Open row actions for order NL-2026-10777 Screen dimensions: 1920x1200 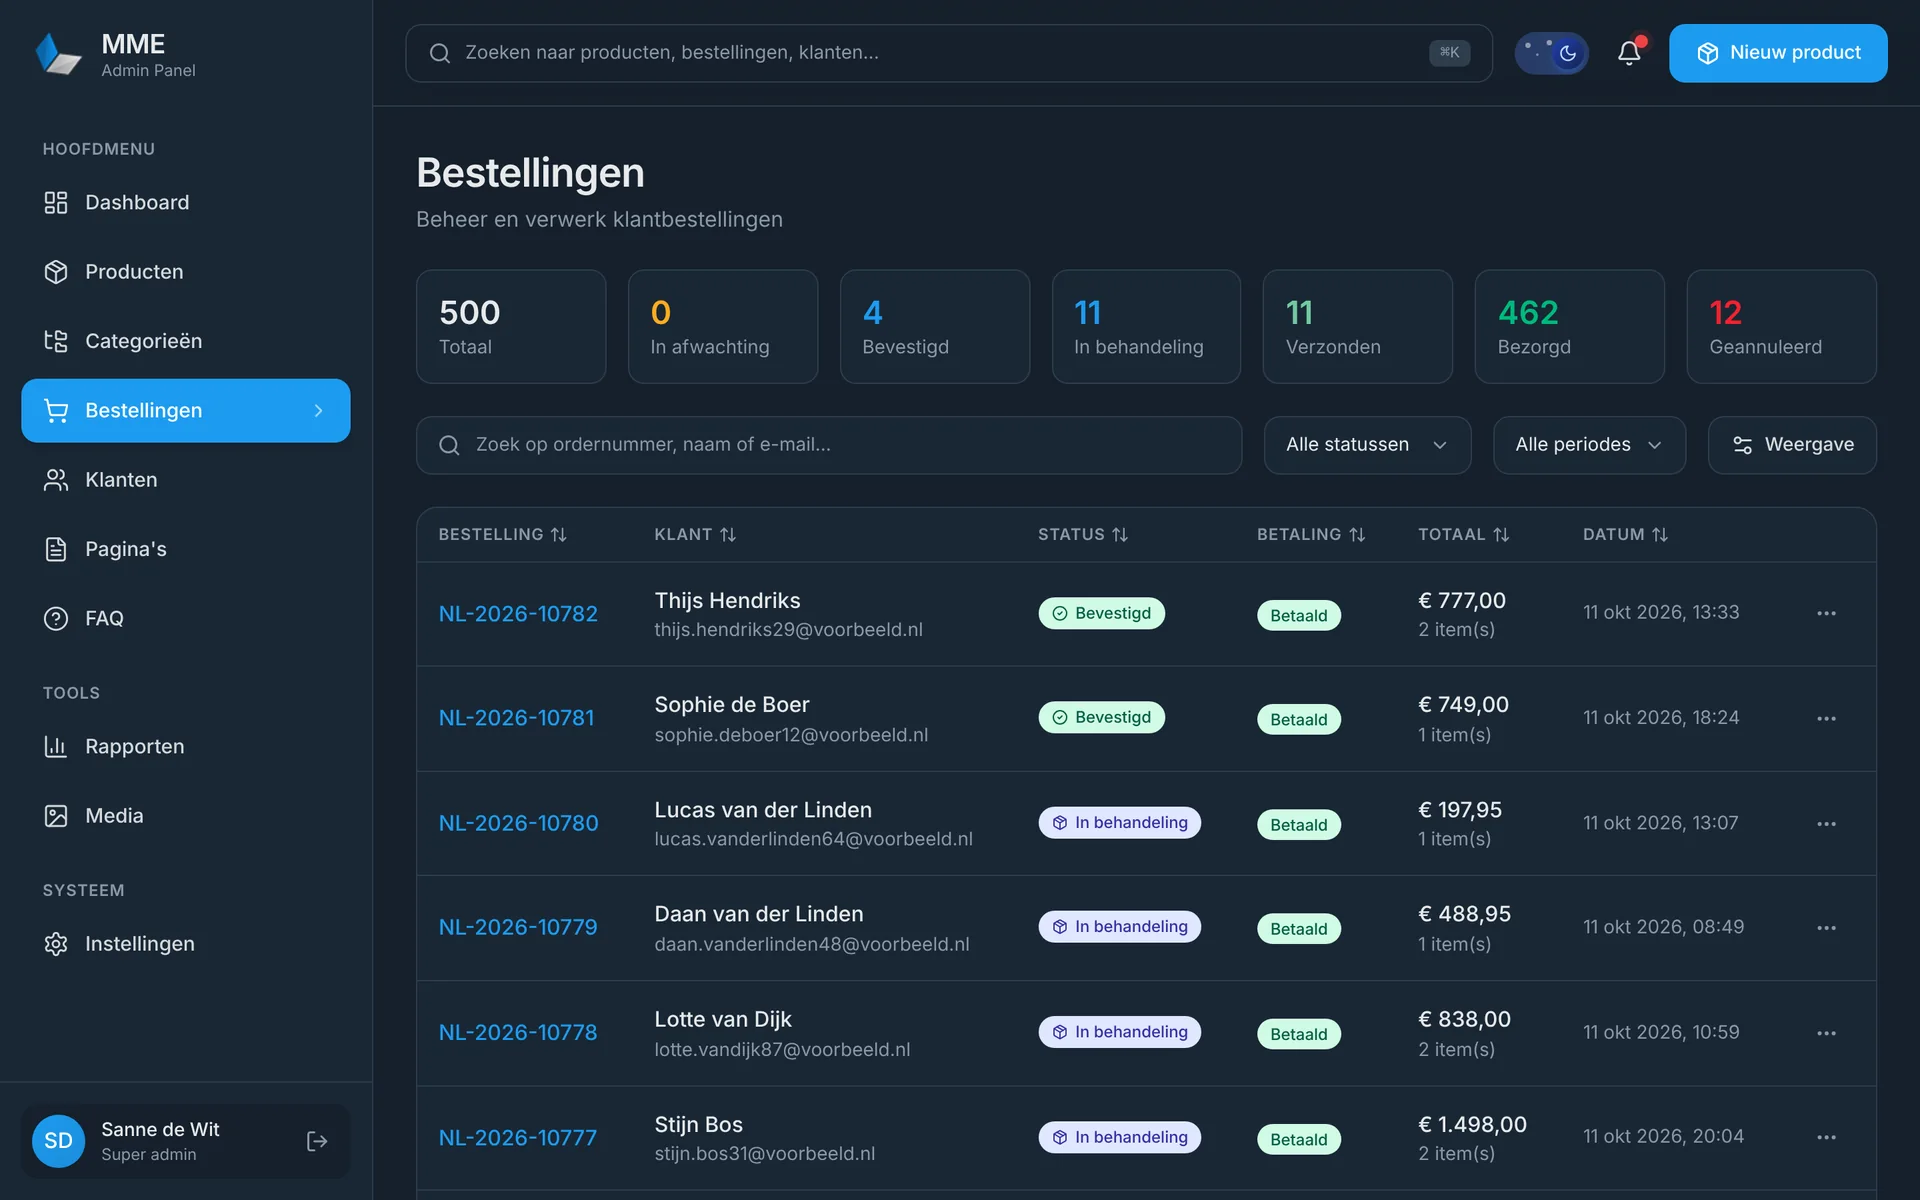(x=1826, y=1137)
